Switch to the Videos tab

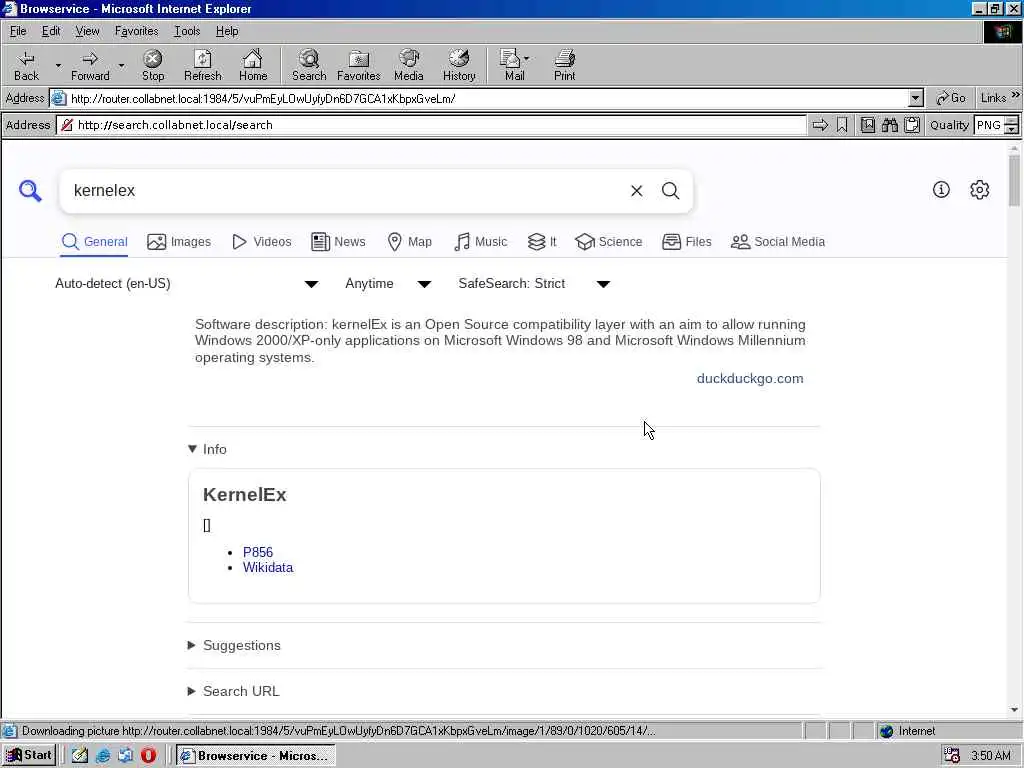coord(262,242)
